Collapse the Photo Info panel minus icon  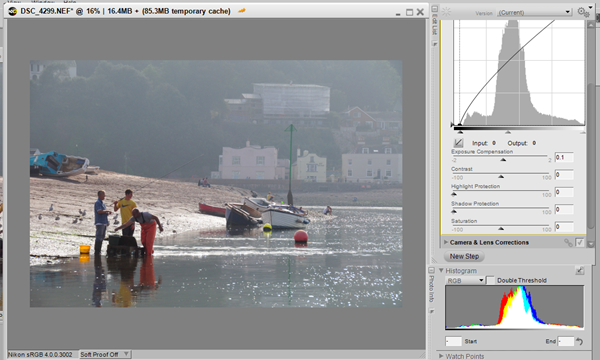tap(431, 270)
